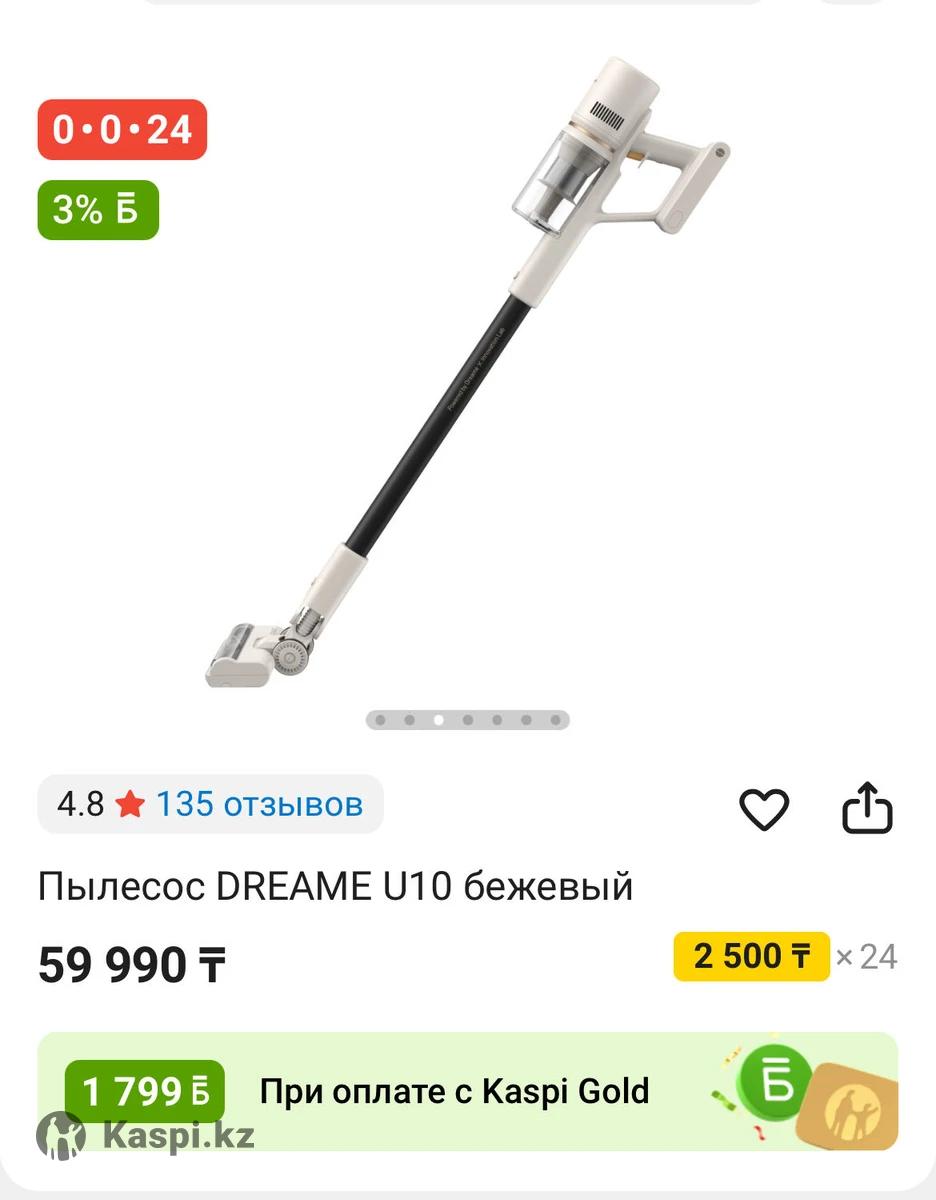Tap the Kaspi.kz logo
Viewport: 936px width, 1200px height.
pos(146,1137)
